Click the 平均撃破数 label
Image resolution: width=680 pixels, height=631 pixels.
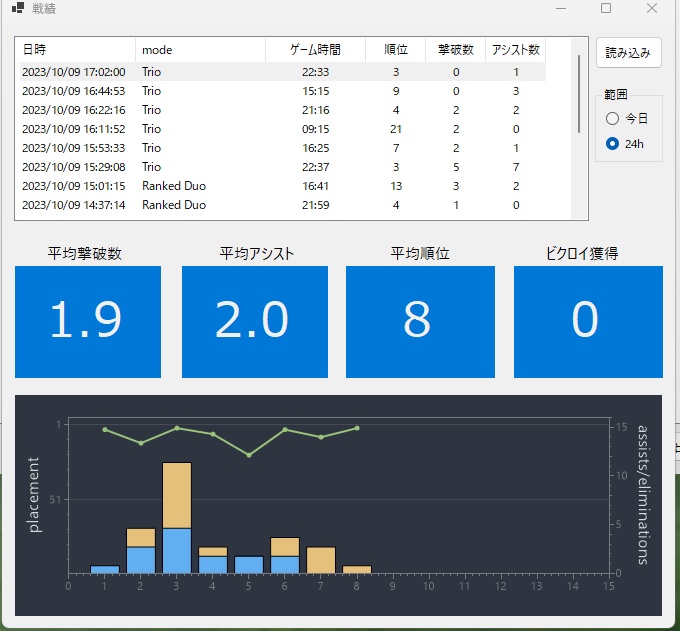tap(85, 254)
